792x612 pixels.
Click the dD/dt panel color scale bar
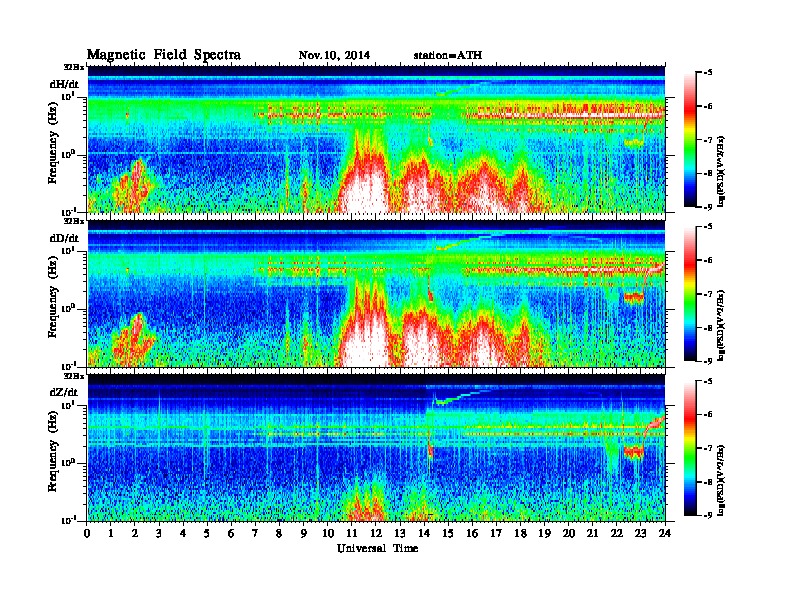coord(690,294)
